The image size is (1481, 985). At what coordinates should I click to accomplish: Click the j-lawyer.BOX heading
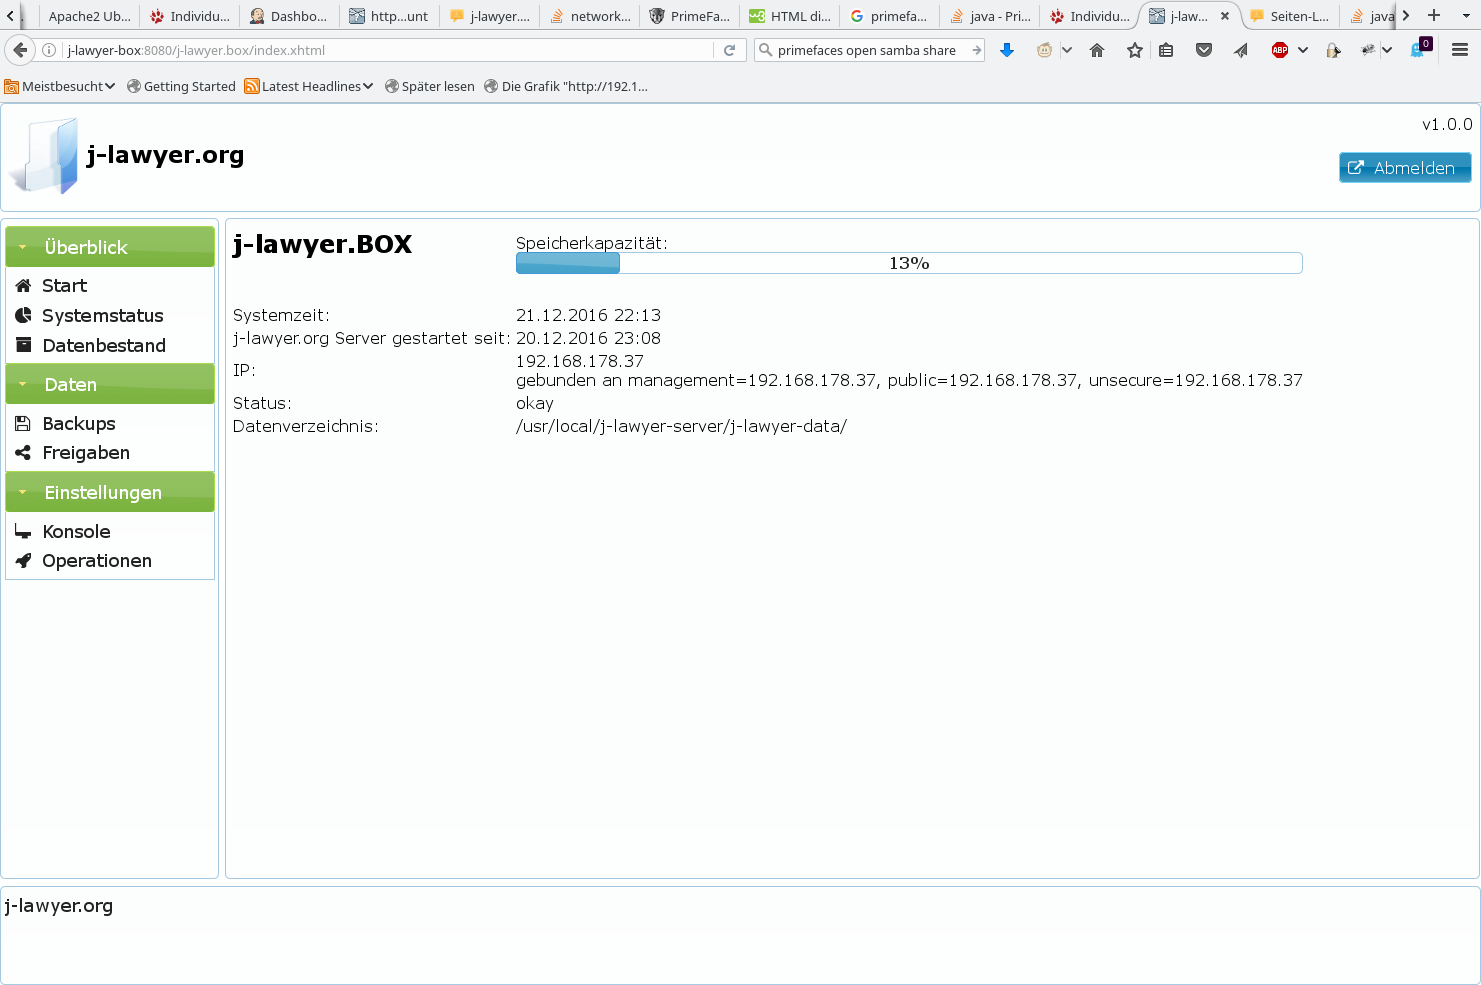tap(322, 244)
